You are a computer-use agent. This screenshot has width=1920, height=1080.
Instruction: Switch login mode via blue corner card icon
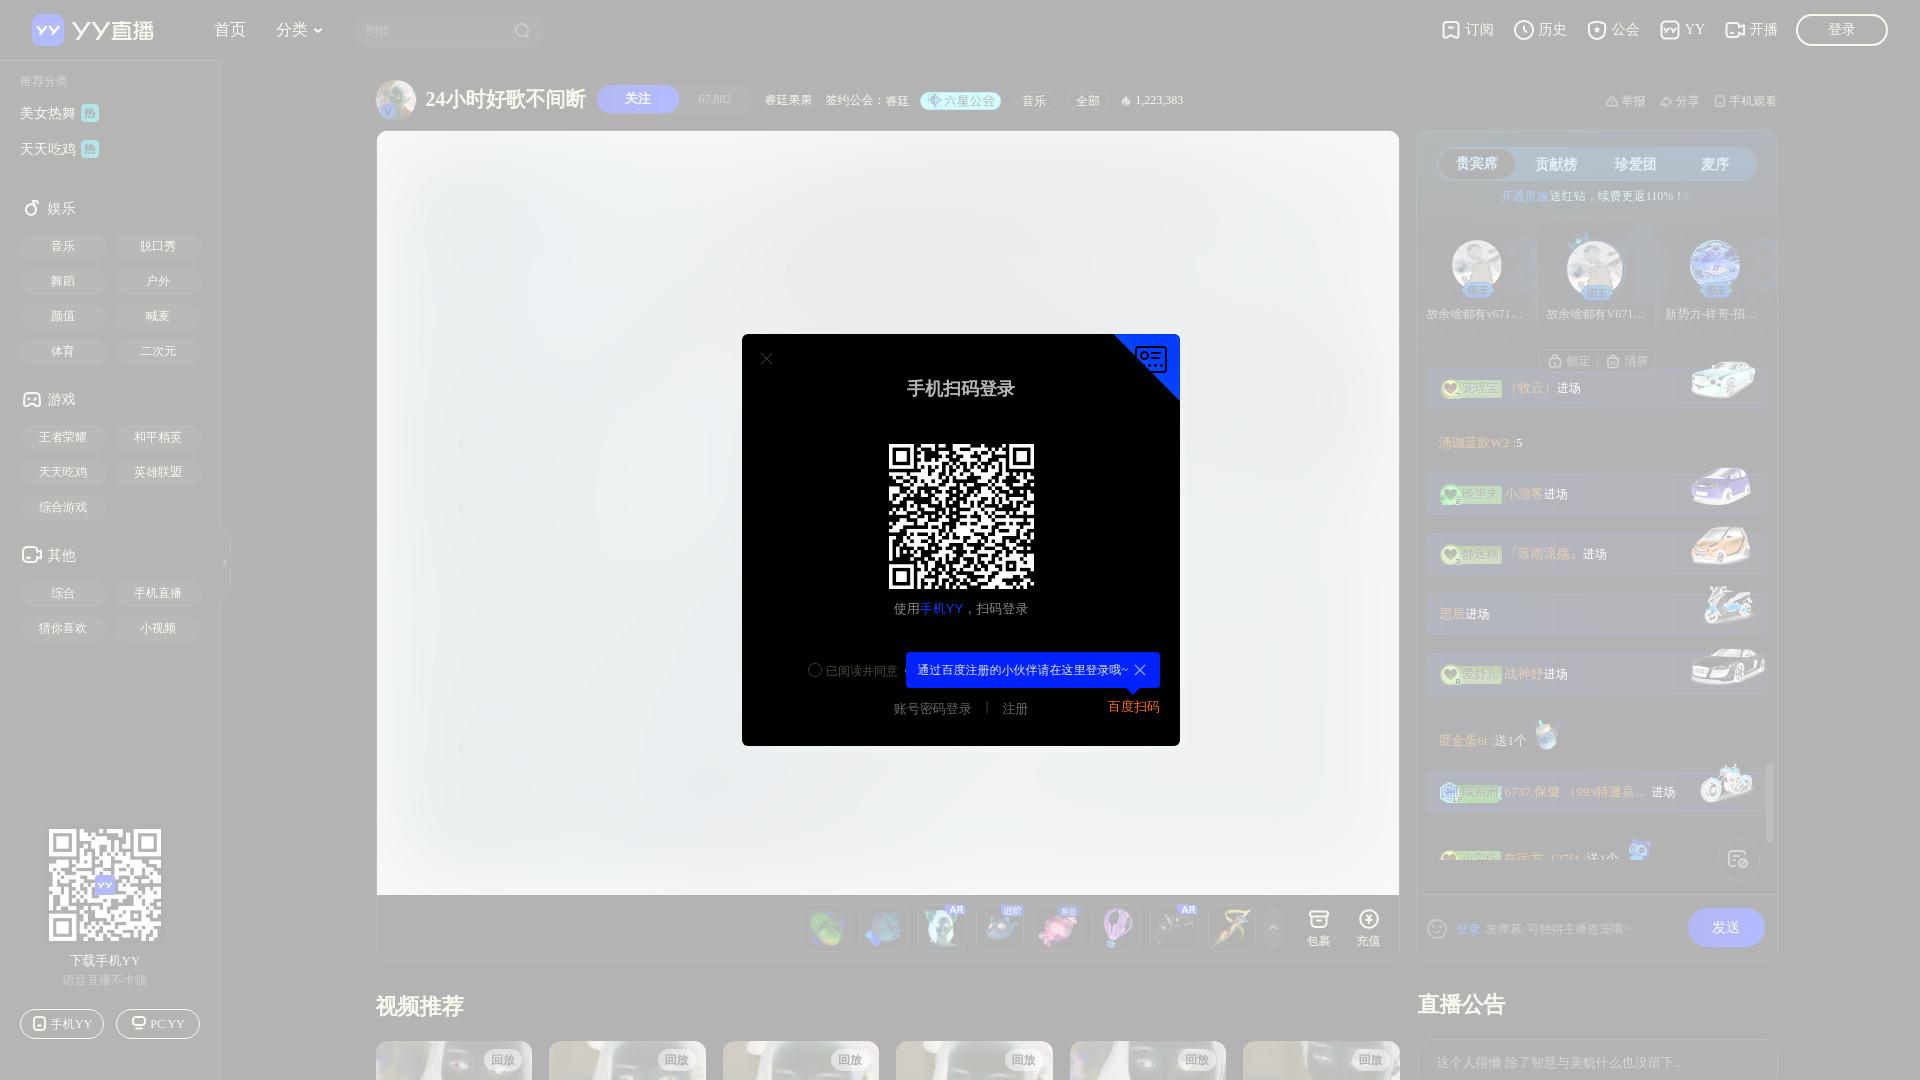(x=1151, y=359)
